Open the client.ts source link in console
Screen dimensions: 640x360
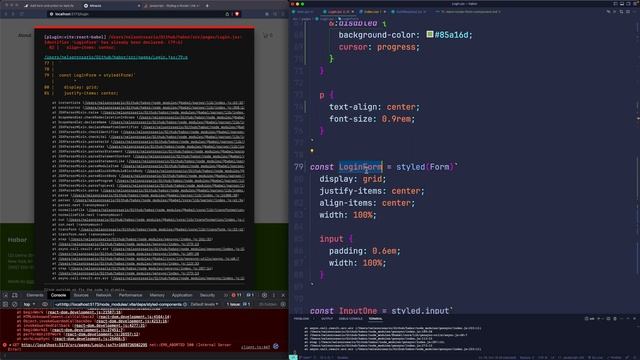pos(255,347)
